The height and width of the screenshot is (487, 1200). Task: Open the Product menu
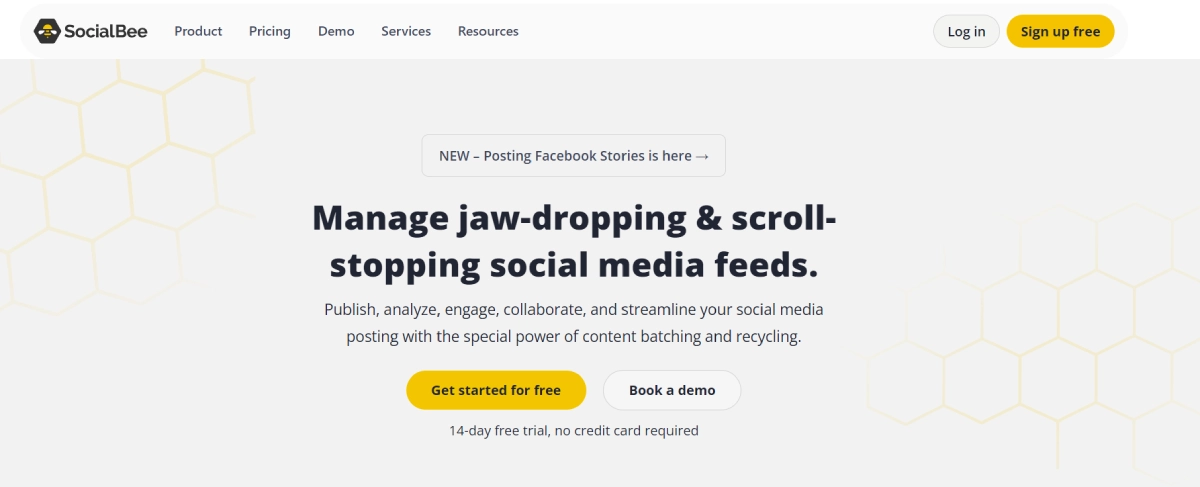[198, 31]
